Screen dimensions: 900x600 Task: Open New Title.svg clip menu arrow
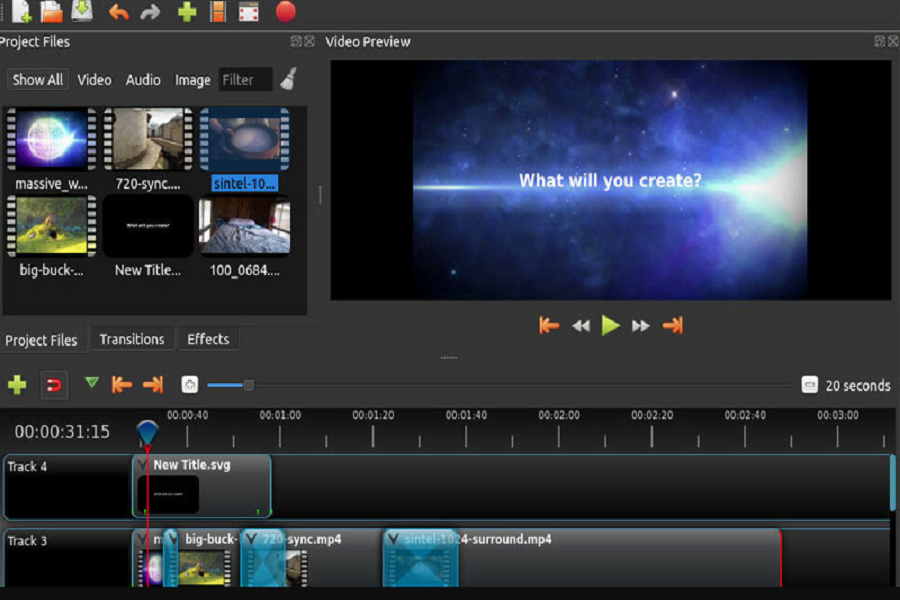coord(142,465)
